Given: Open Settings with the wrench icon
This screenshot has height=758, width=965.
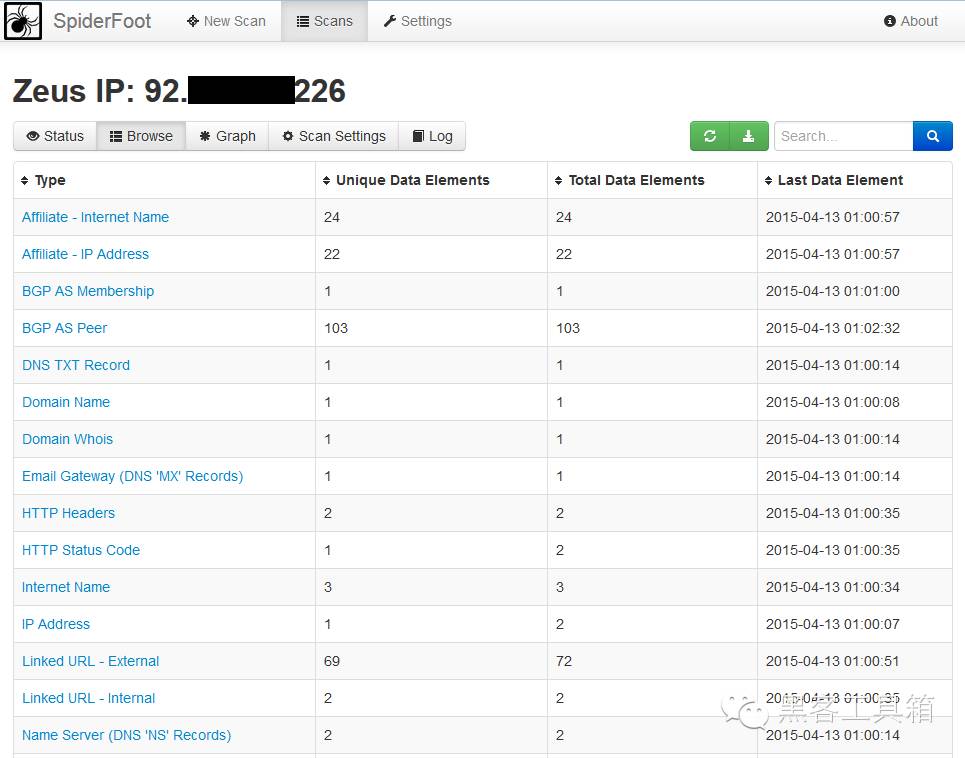Looking at the screenshot, I should 418,21.
